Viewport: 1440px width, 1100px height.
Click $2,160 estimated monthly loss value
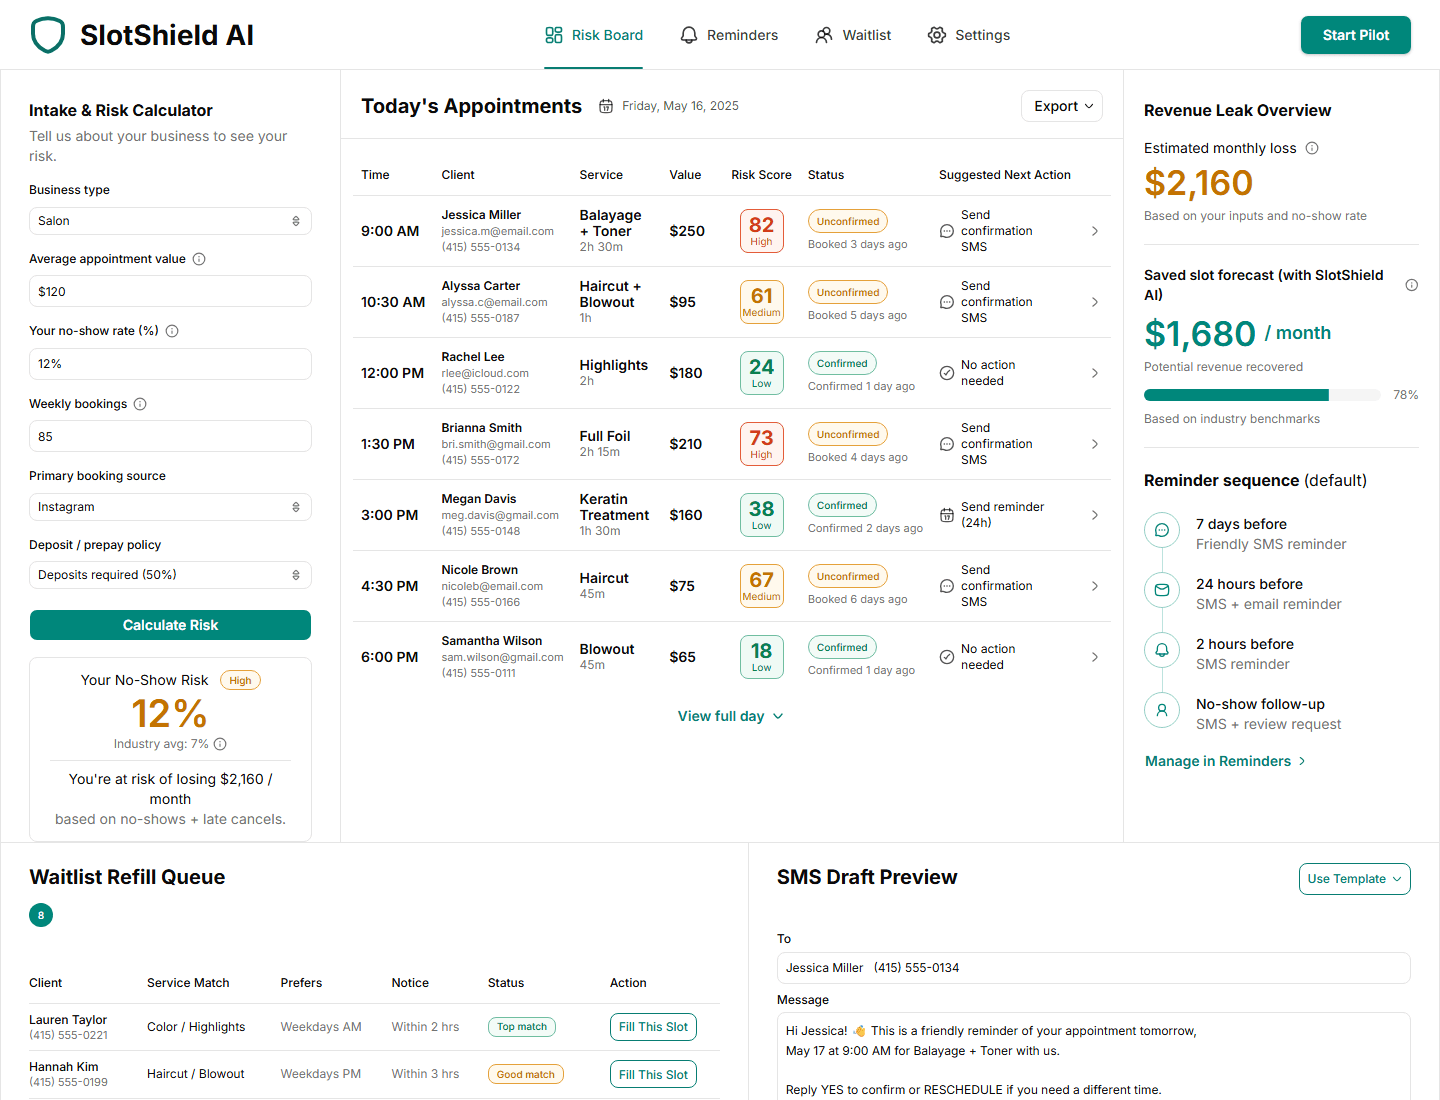1198,183
